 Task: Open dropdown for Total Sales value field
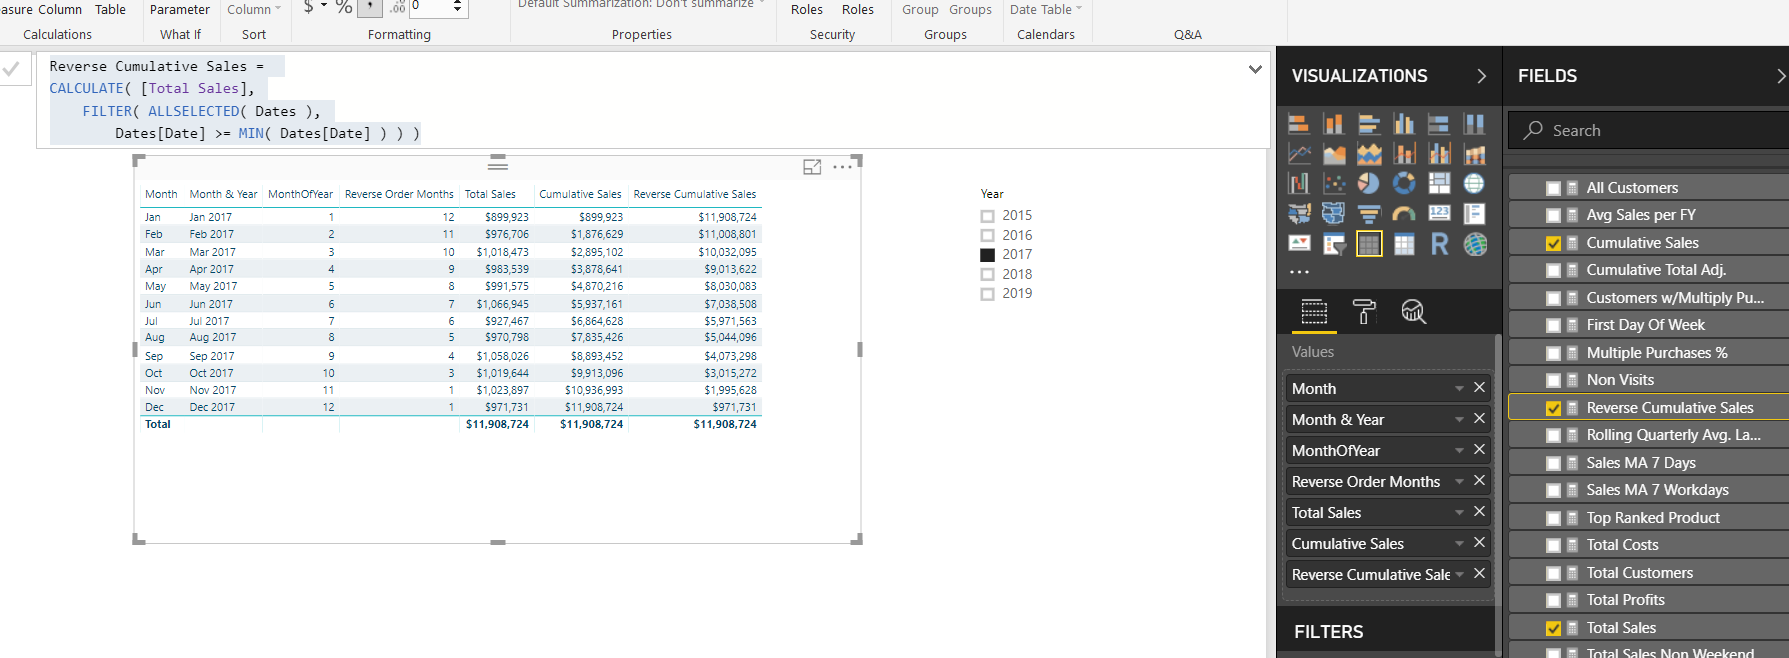1459,513
